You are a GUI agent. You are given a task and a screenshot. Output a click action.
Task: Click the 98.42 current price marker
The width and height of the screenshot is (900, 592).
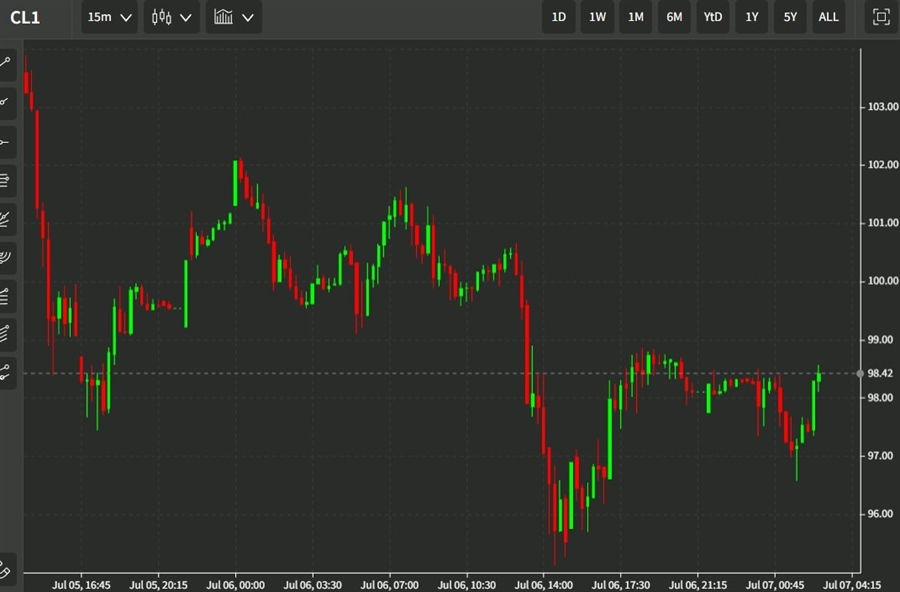click(880, 373)
